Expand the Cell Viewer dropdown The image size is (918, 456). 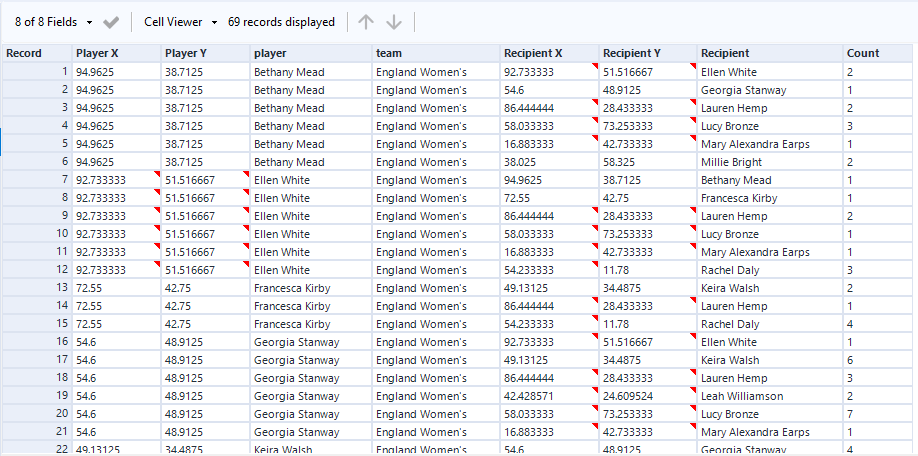tap(180, 22)
